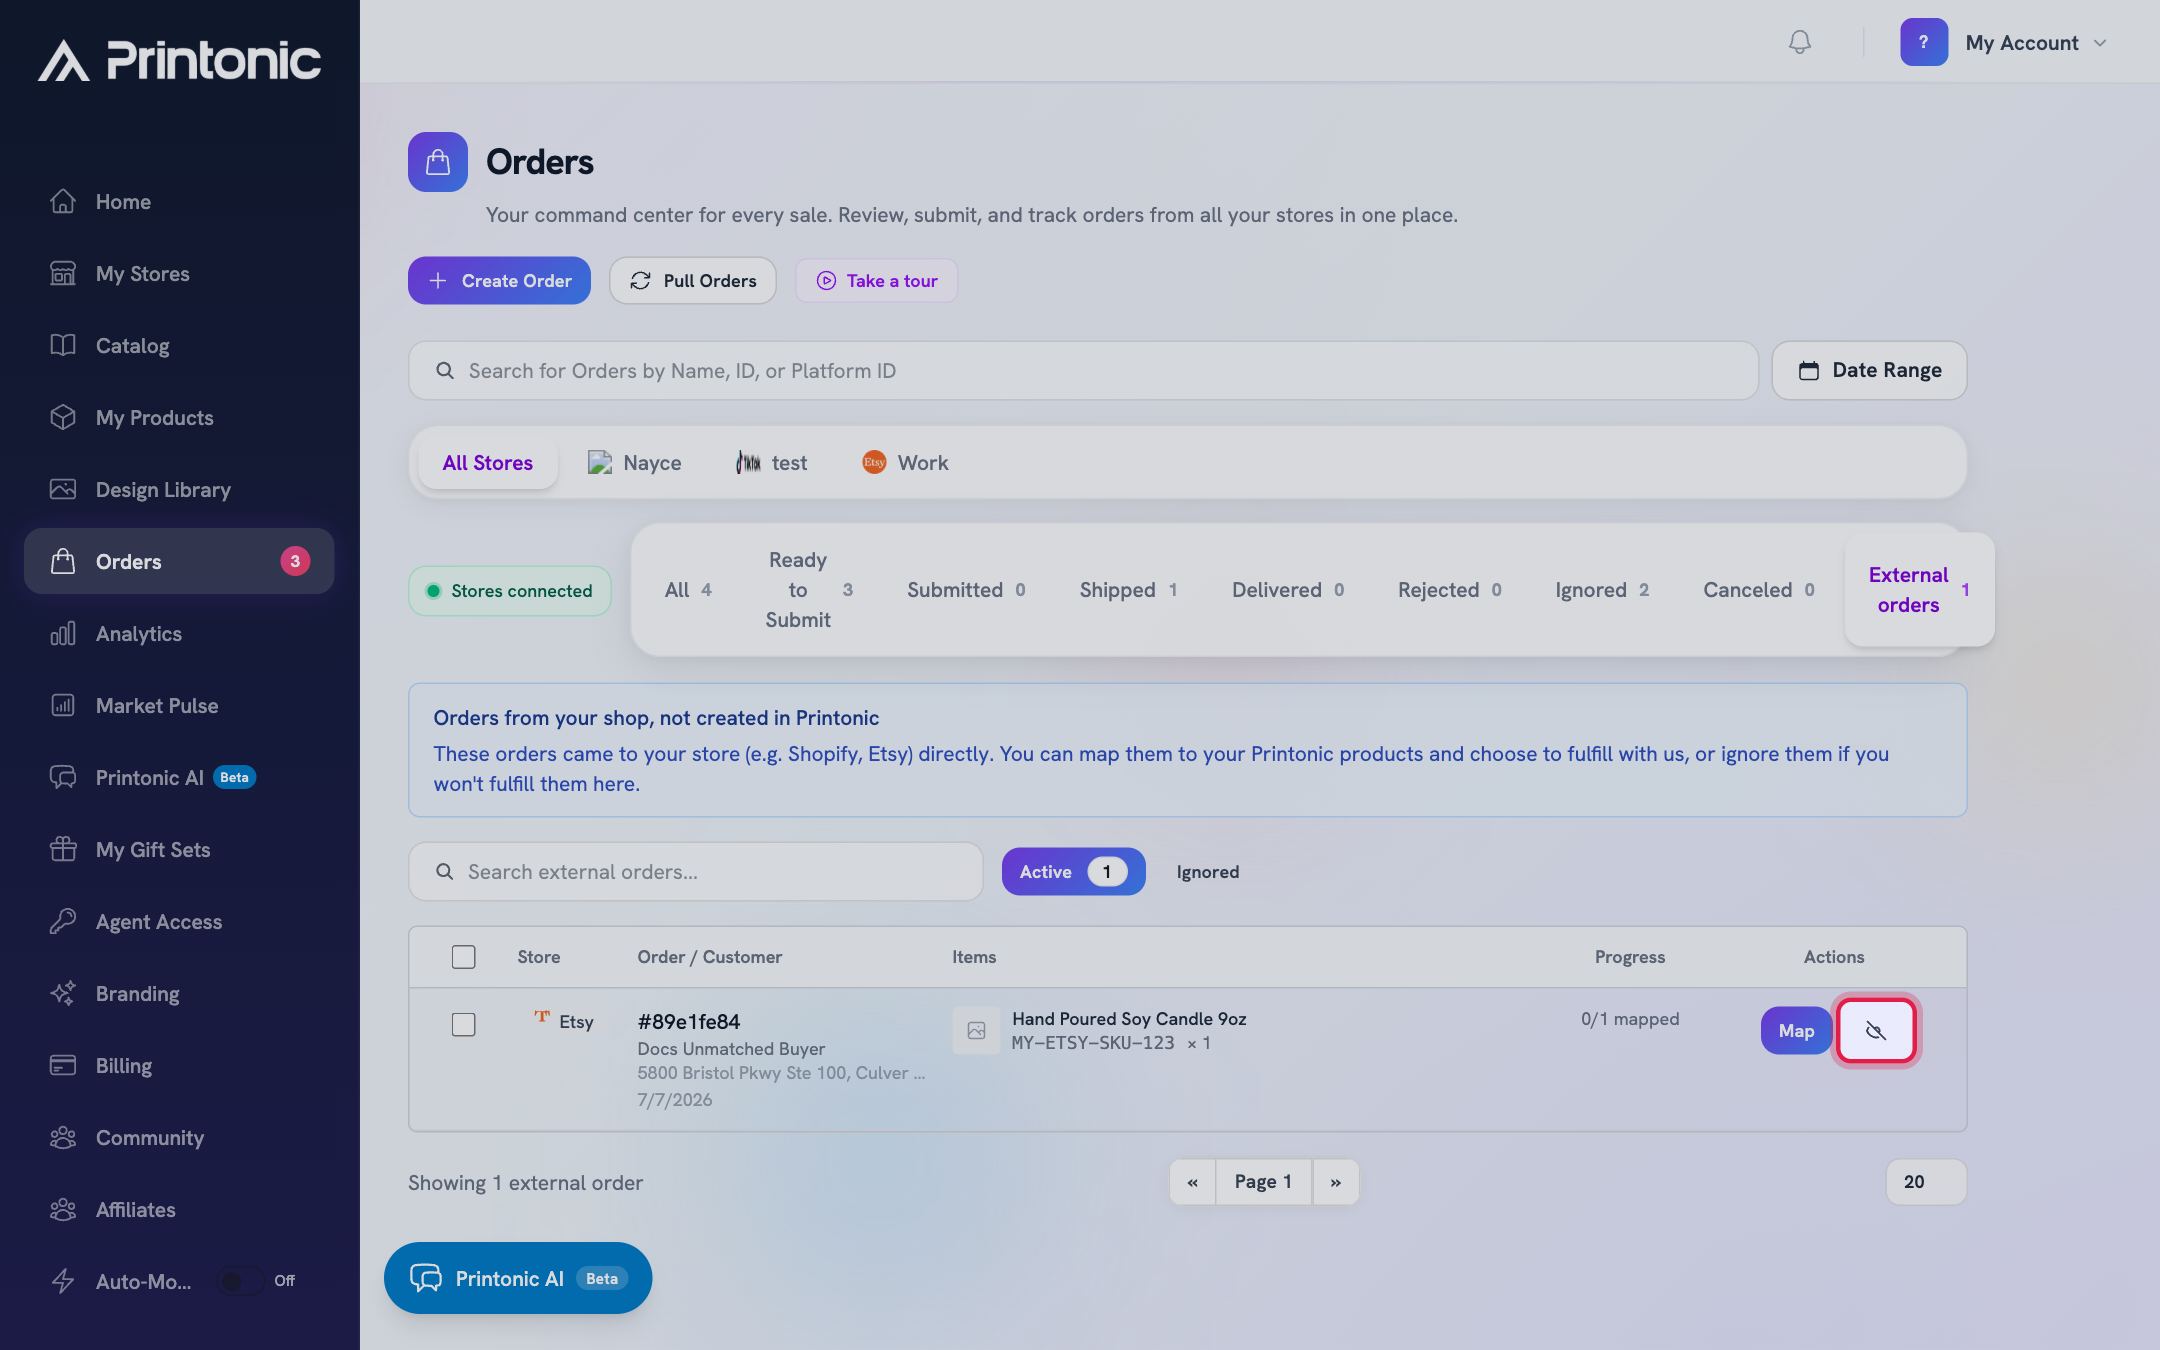Switch to the Delivered tab
The width and height of the screenshot is (2160, 1350).
[x=1288, y=590]
